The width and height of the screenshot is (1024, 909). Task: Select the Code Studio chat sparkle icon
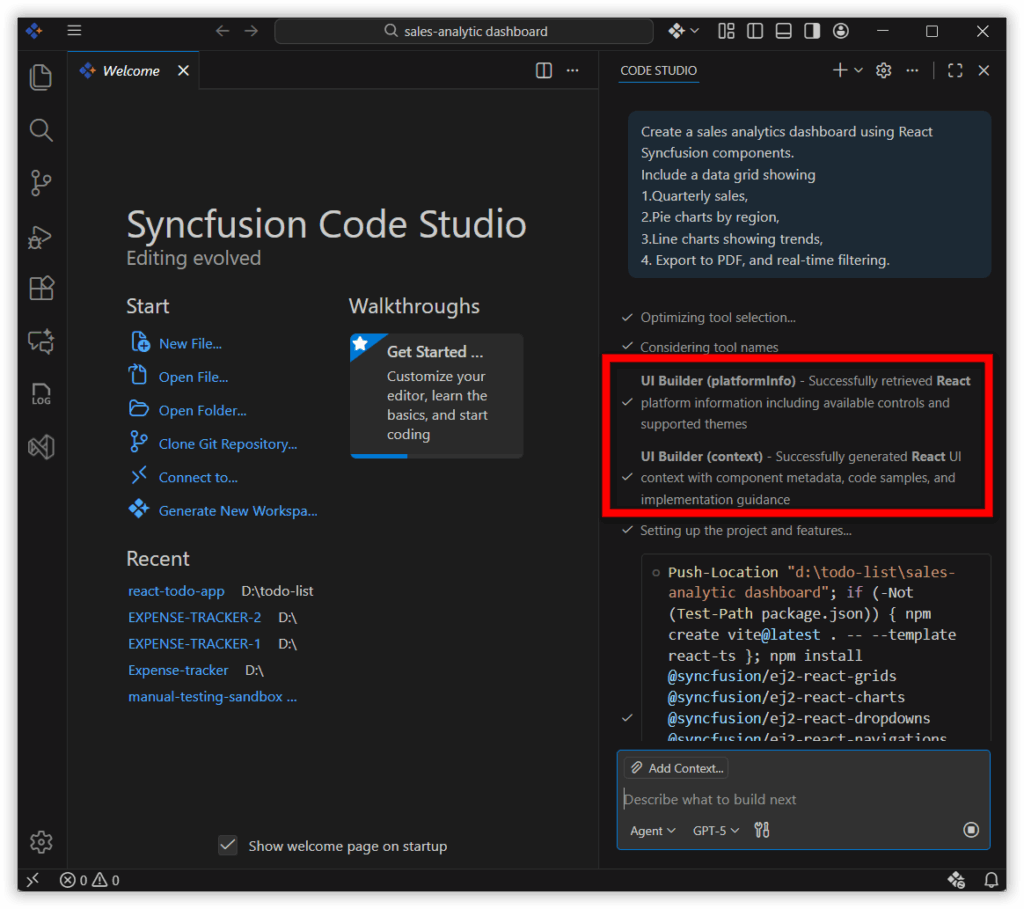coord(40,342)
